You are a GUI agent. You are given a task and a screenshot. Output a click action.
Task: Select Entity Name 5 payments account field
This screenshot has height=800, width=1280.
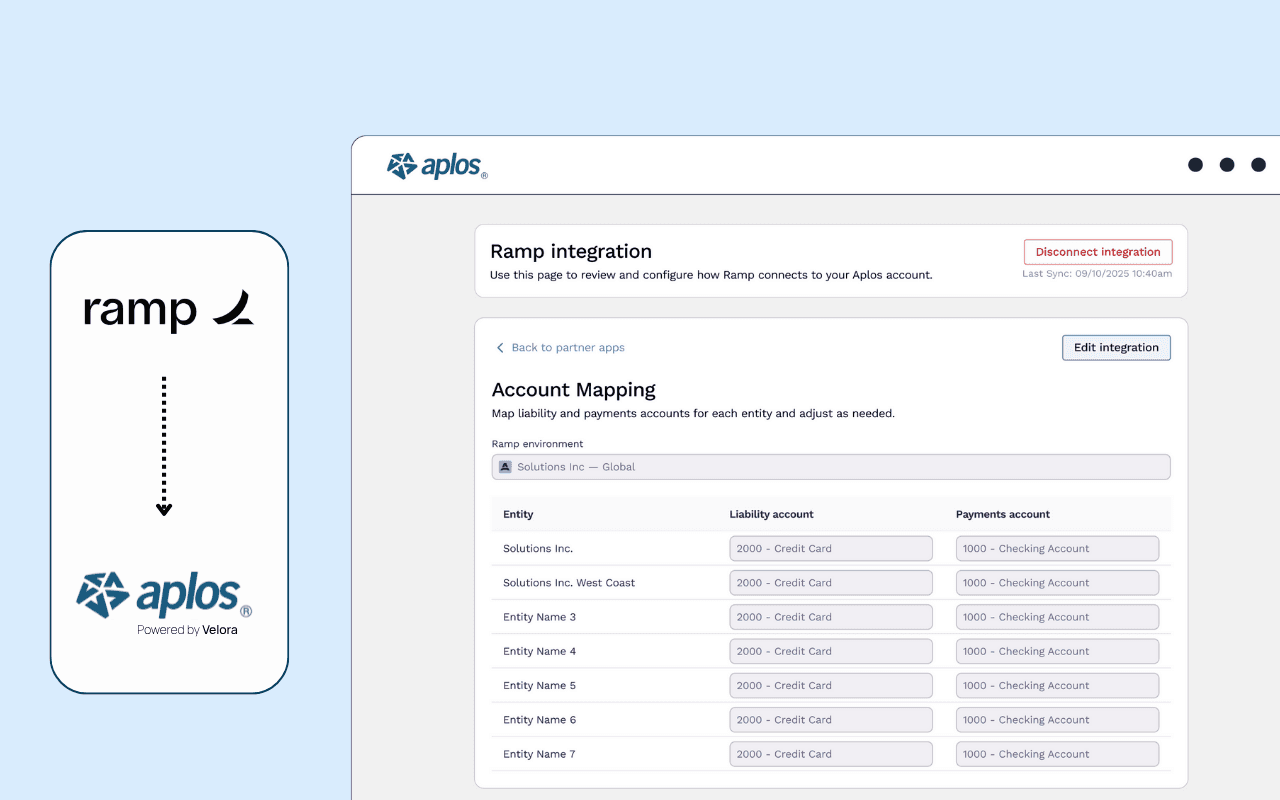tap(1057, 686)
